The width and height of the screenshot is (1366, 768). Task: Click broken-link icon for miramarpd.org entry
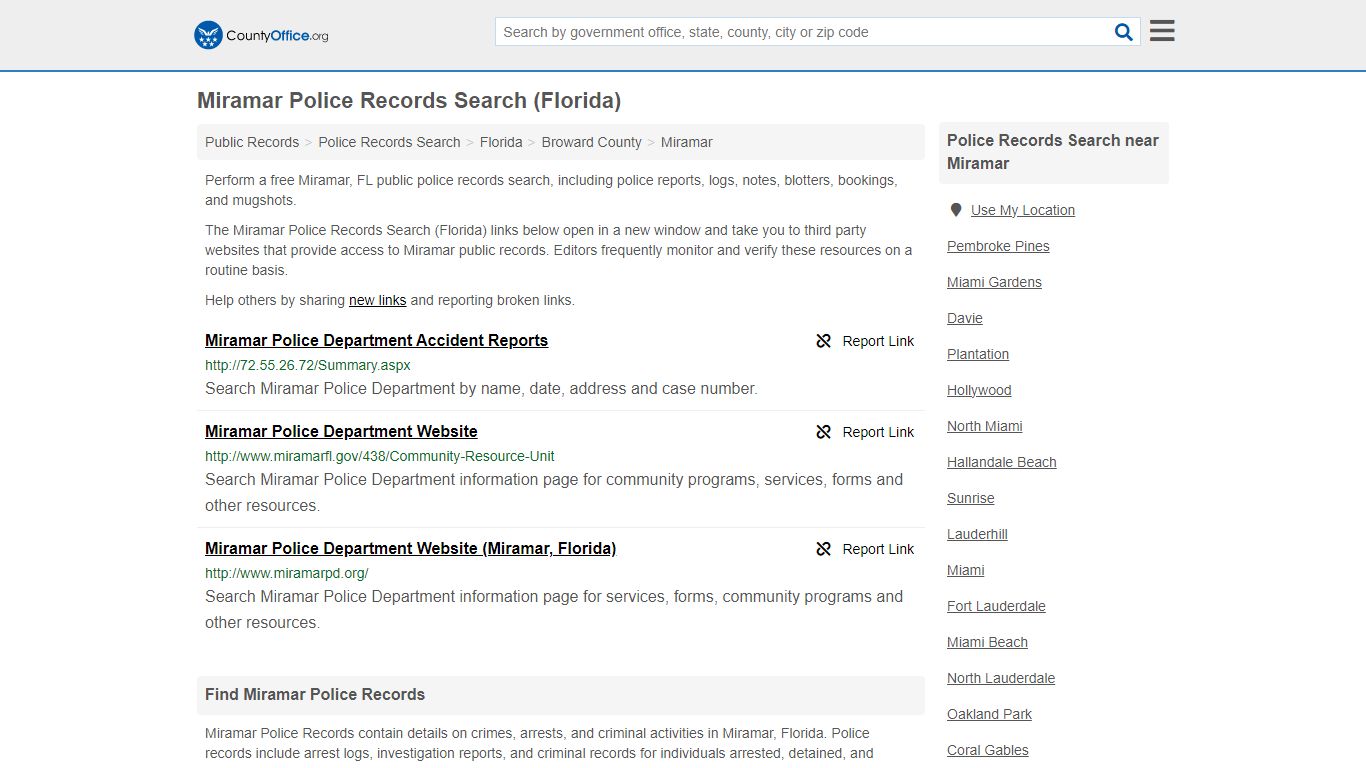point(824,549)
